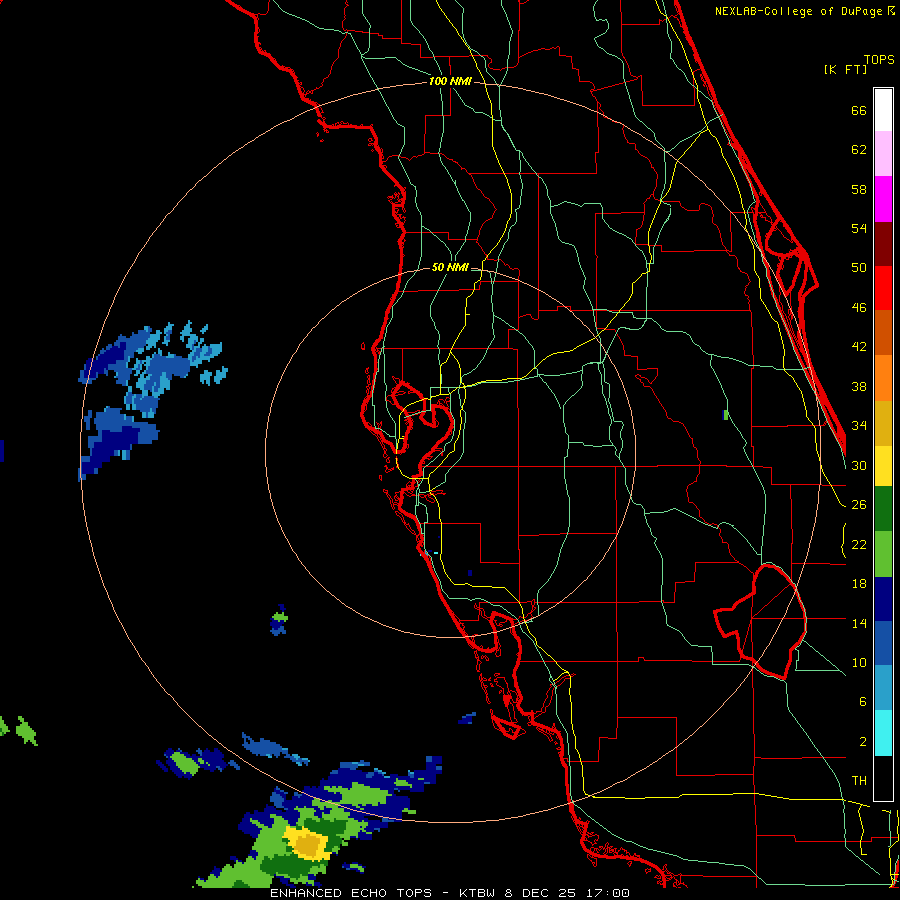900x900 pixels.
Task: Click the yellow storm core echo offshore
Action: coord(308,844)
